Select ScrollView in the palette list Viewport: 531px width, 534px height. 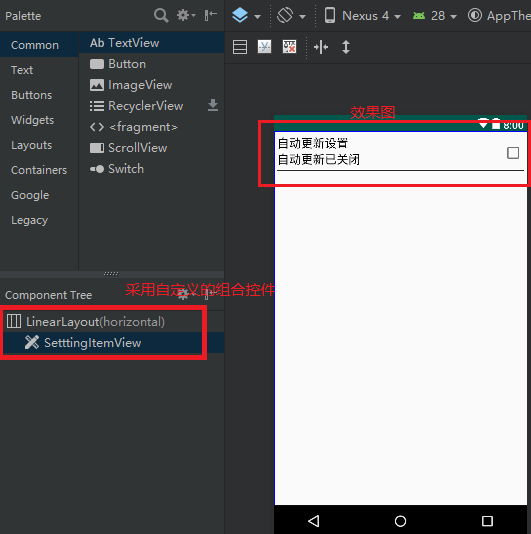pyautogui.click(x=152, y=148)
